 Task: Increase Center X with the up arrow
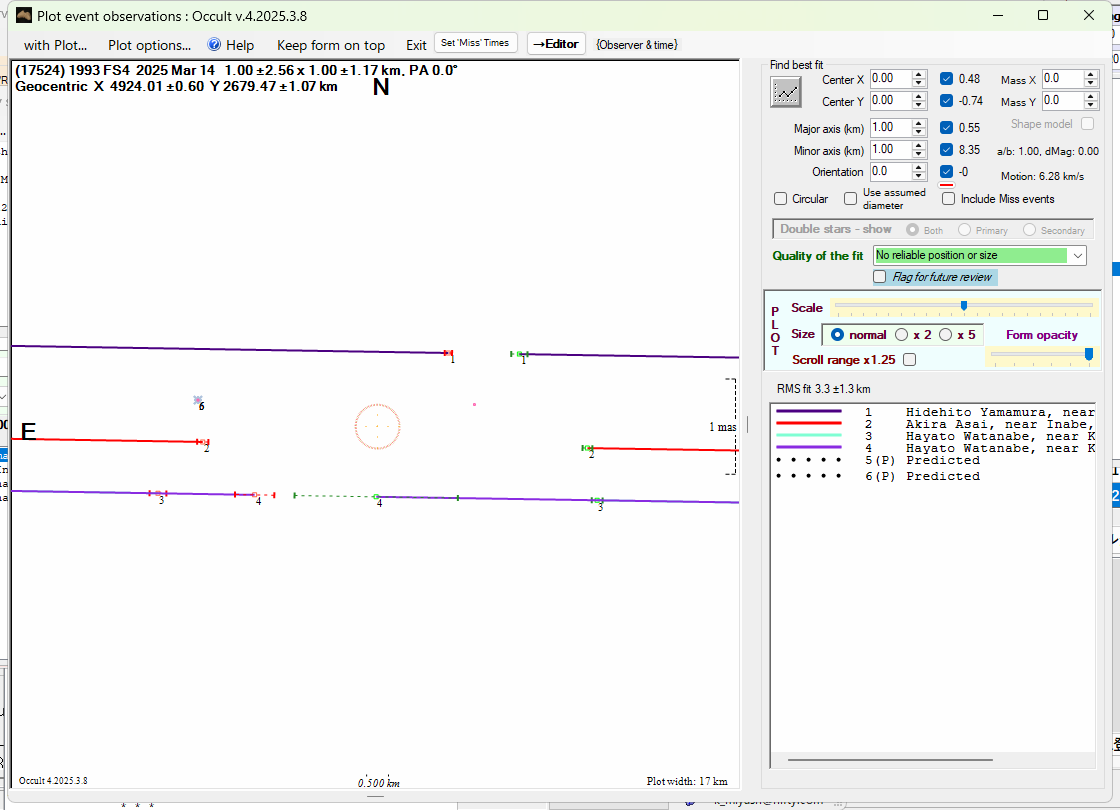(x=918, y=74)
